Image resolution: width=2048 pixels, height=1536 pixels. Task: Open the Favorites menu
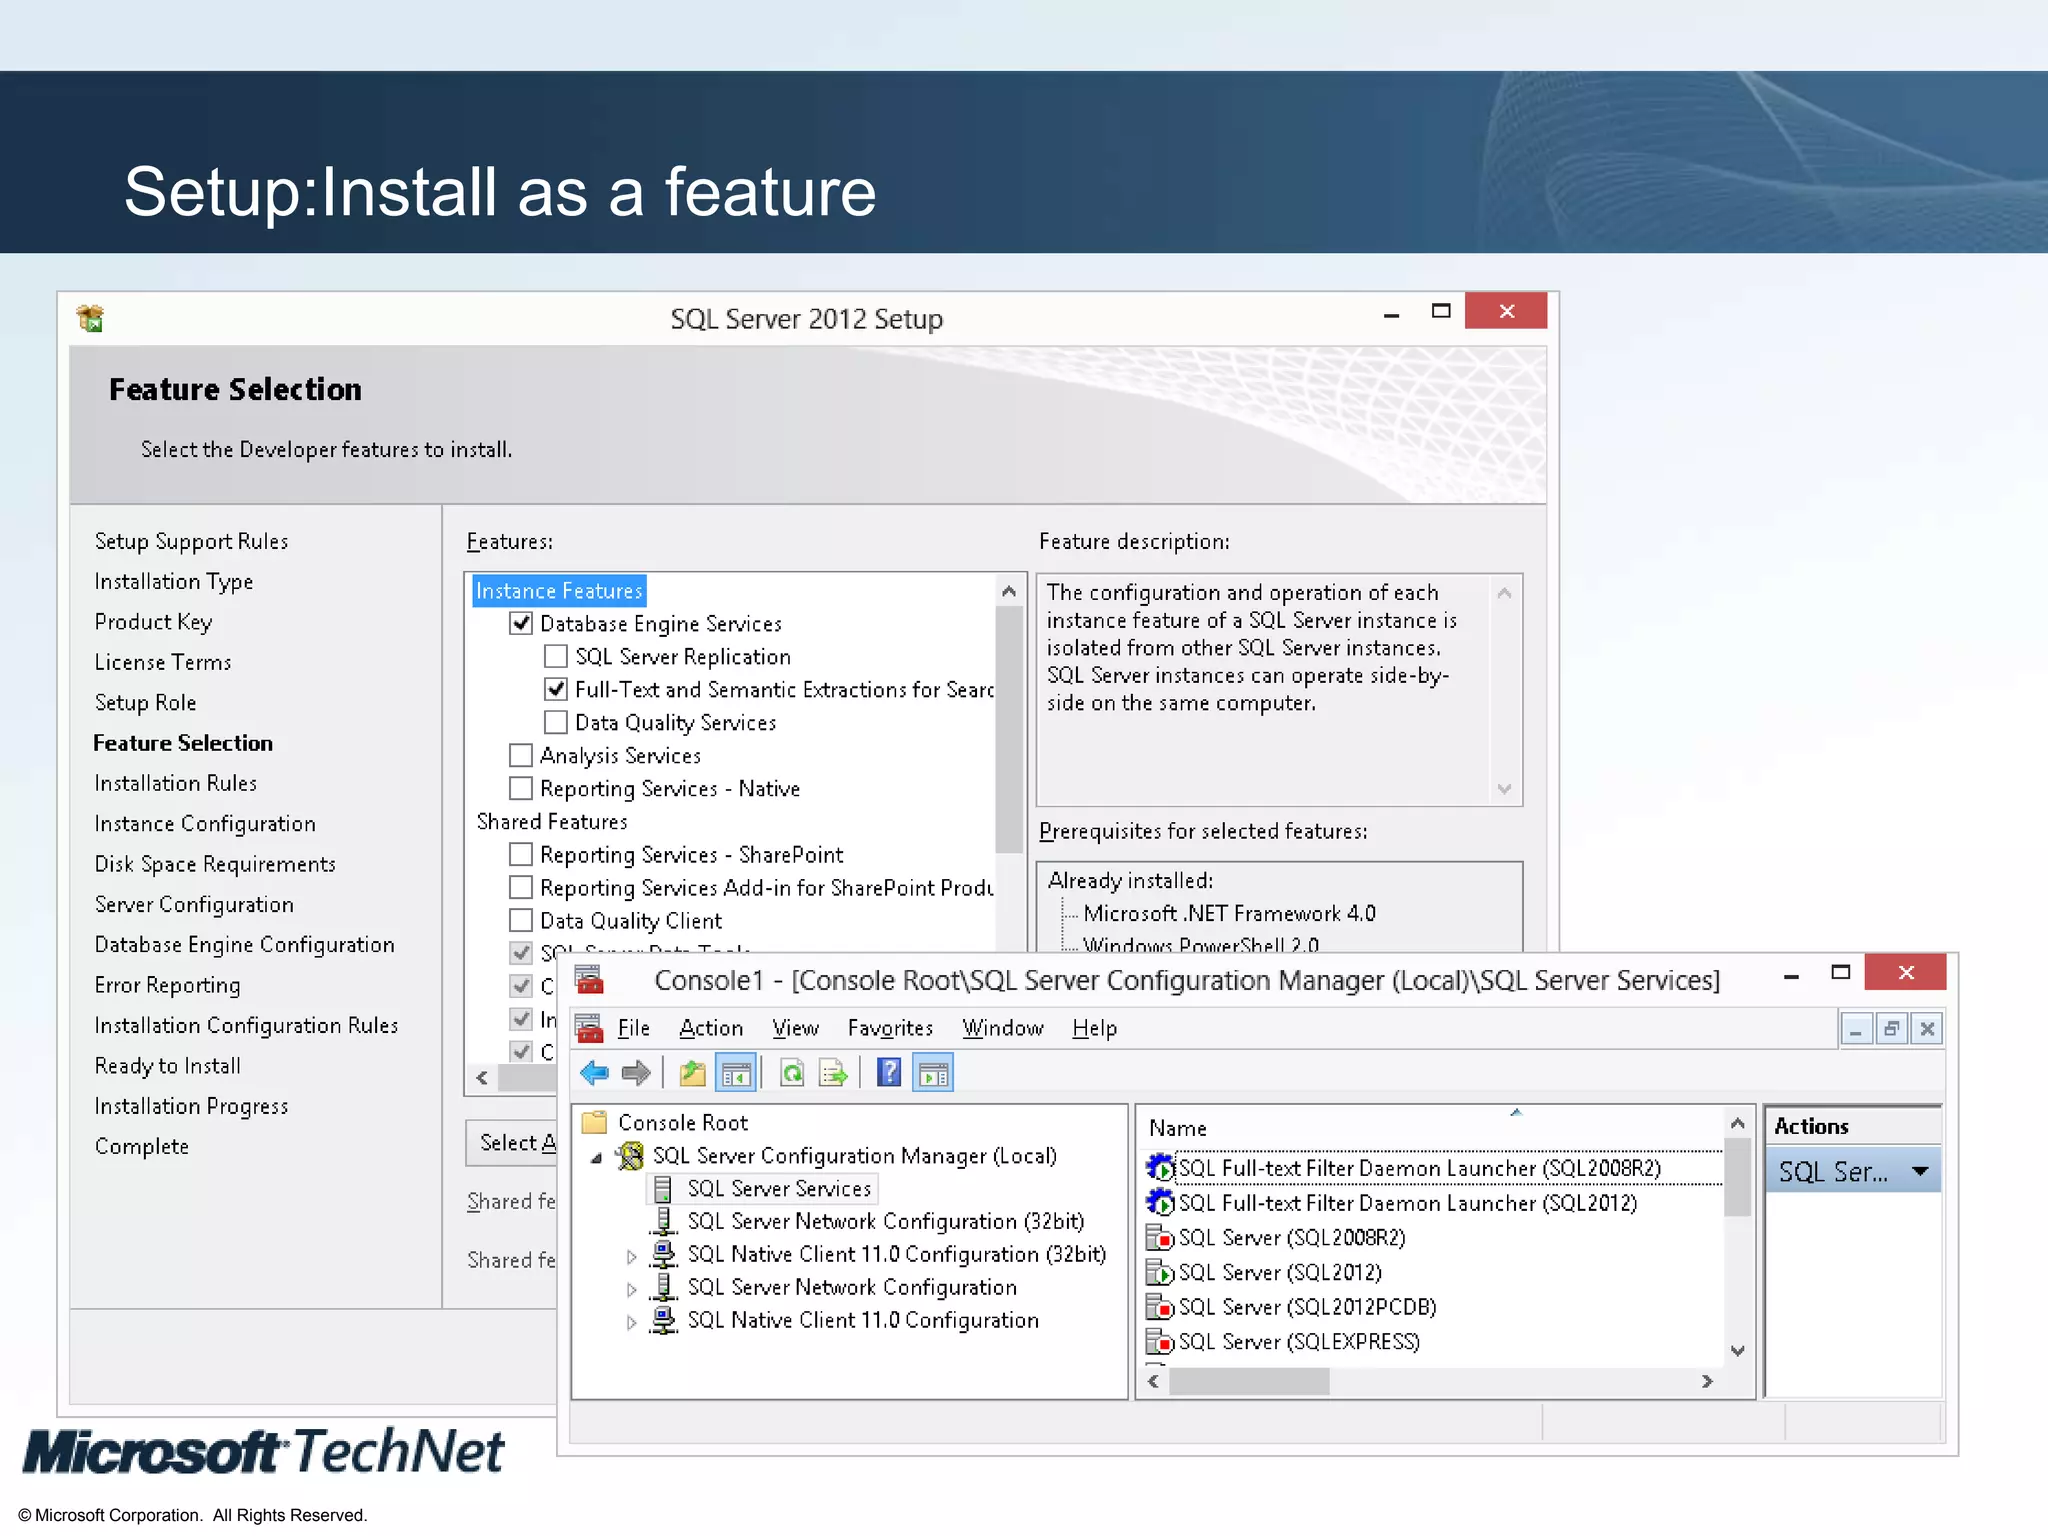click(890, 1028)
